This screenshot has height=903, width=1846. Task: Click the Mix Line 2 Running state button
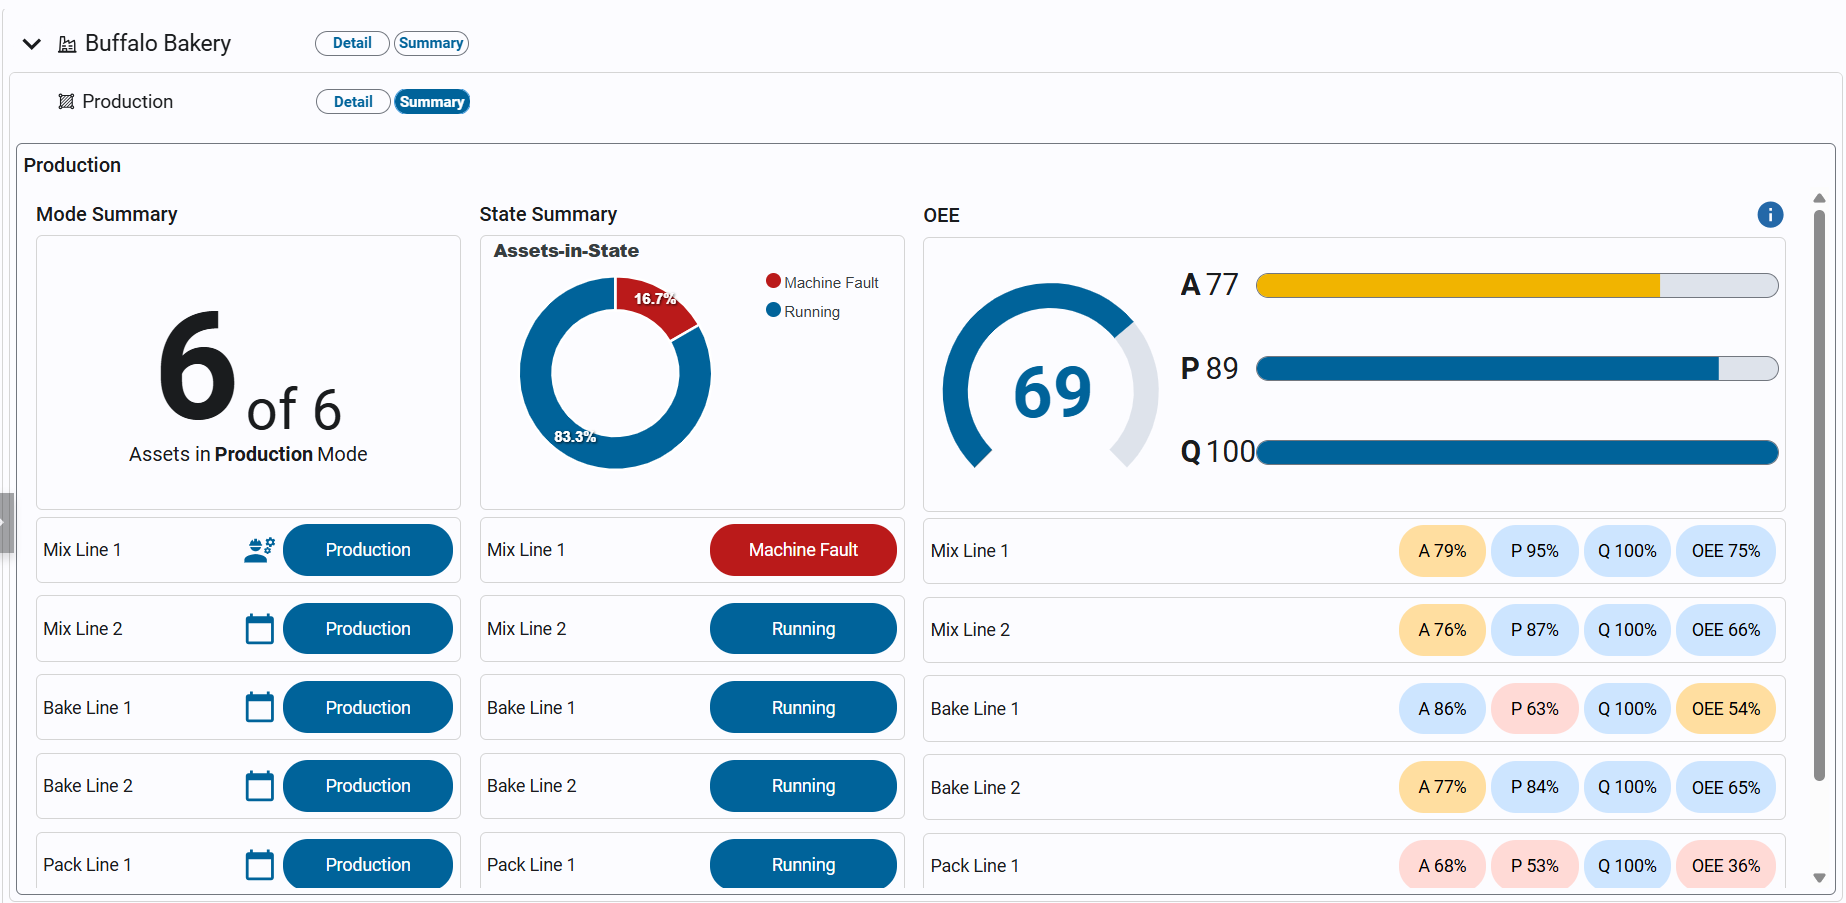[x=803, y=629]
